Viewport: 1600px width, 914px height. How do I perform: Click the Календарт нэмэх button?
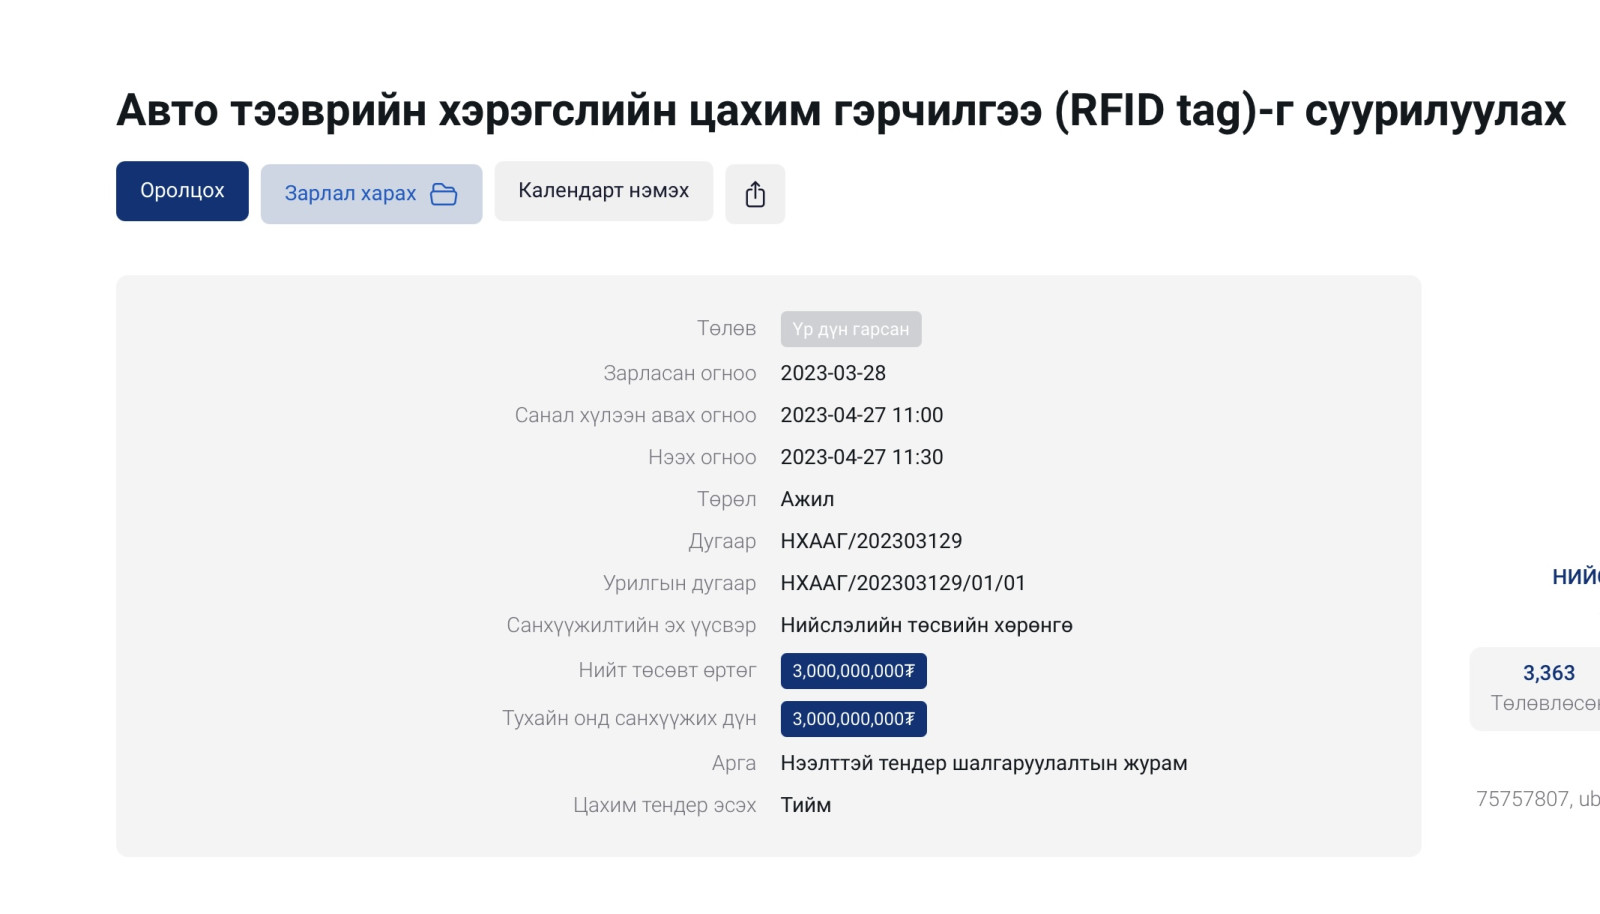point(603,191)
